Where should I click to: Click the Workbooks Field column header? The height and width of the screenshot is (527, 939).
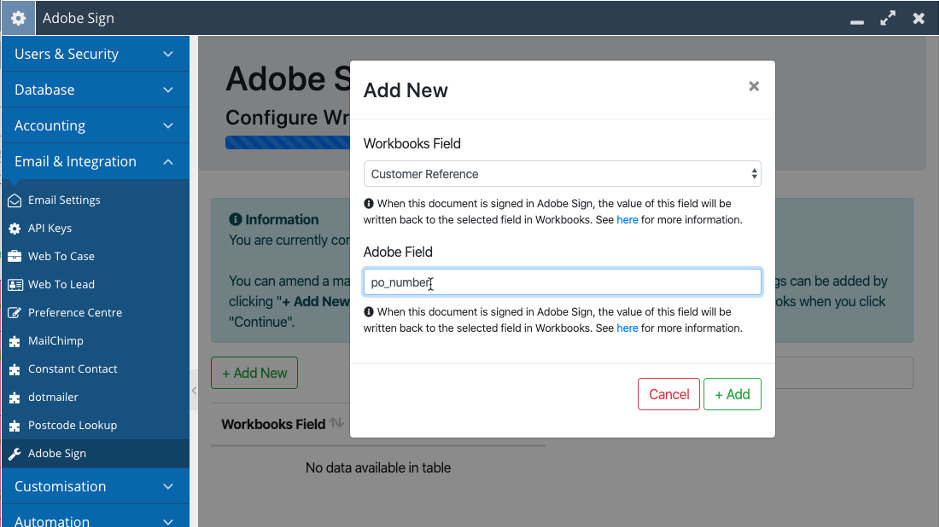coord(273,424)
